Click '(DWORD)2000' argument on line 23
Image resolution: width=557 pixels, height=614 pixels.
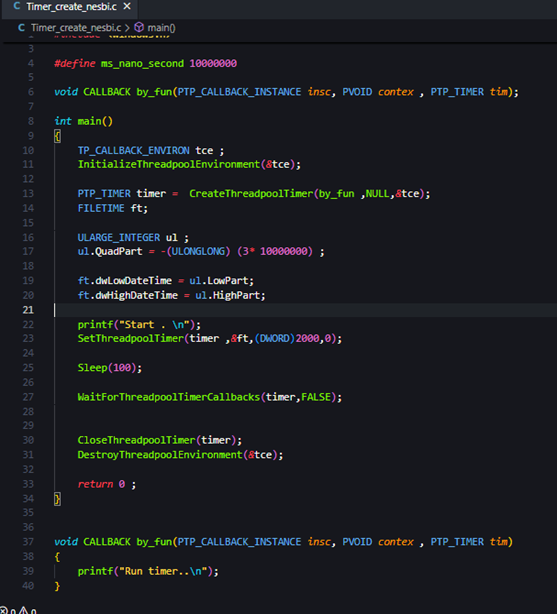pos(287,338)
